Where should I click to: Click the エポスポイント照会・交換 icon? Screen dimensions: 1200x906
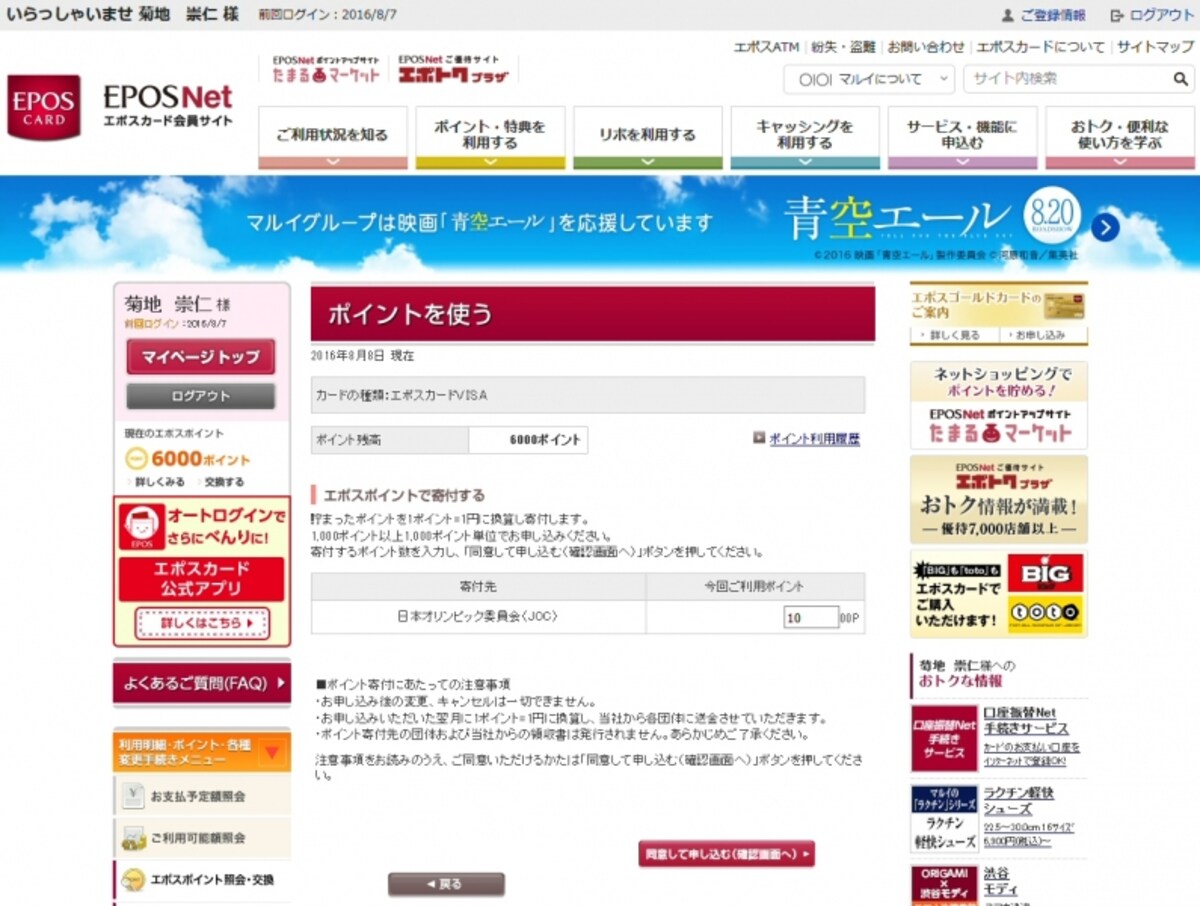tap(134, 880)
